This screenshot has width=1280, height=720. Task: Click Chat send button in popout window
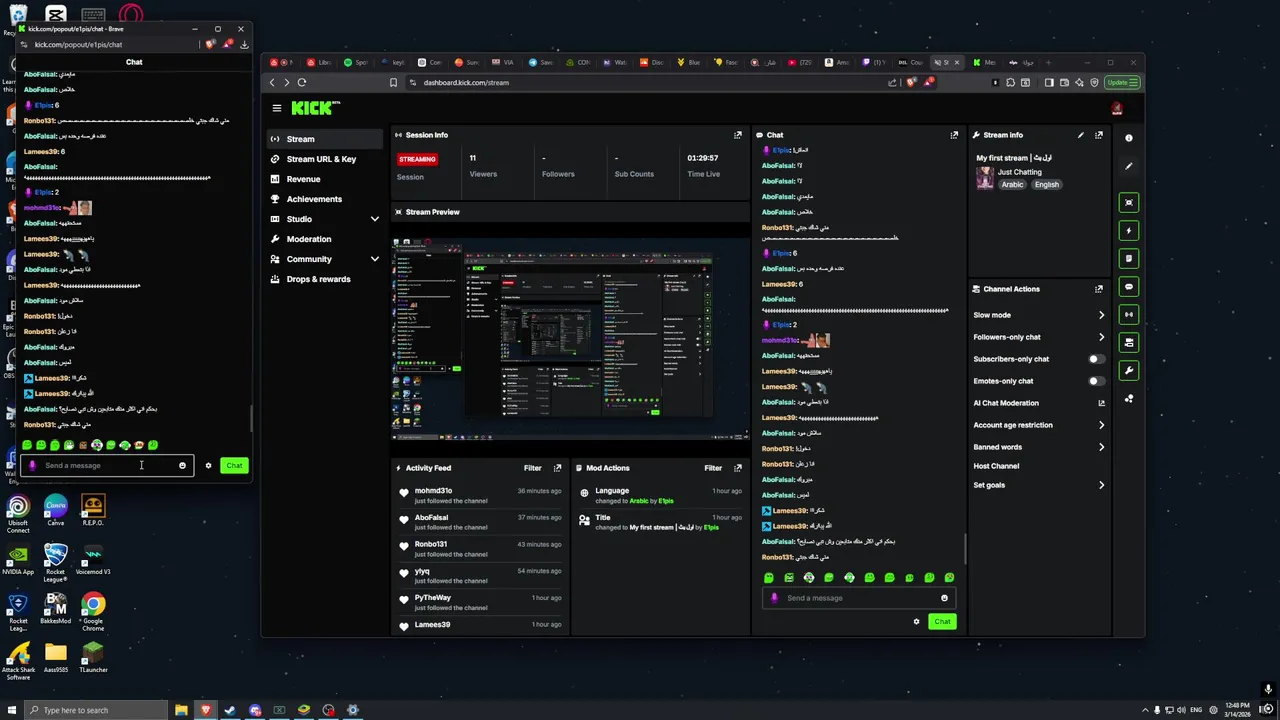point(234,465)
